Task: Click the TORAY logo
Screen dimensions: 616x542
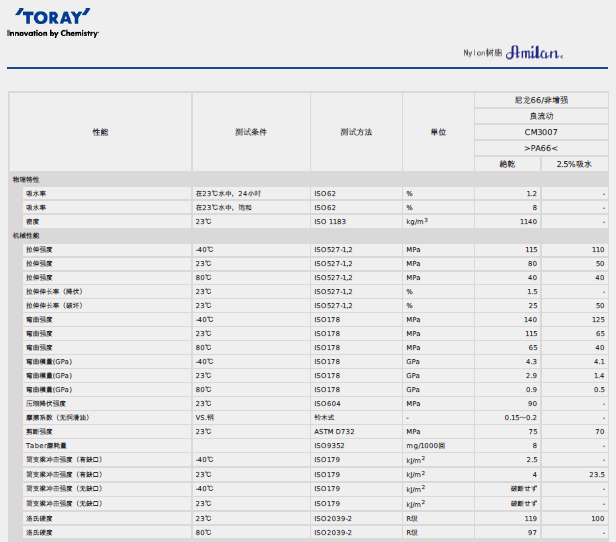Action: coord(52,17)
